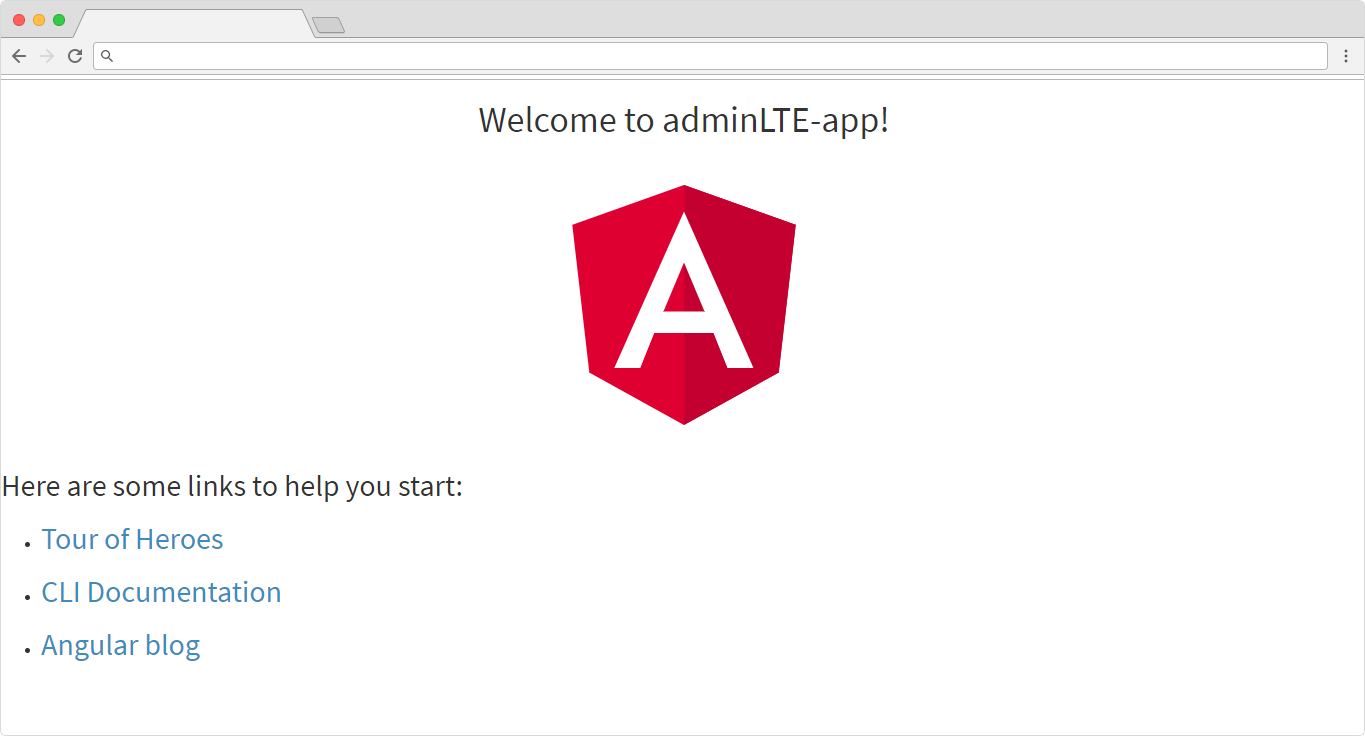This screenshot has width=1365, height=736.
Task: Visit the Angular blog link
Action: [120, 646]
